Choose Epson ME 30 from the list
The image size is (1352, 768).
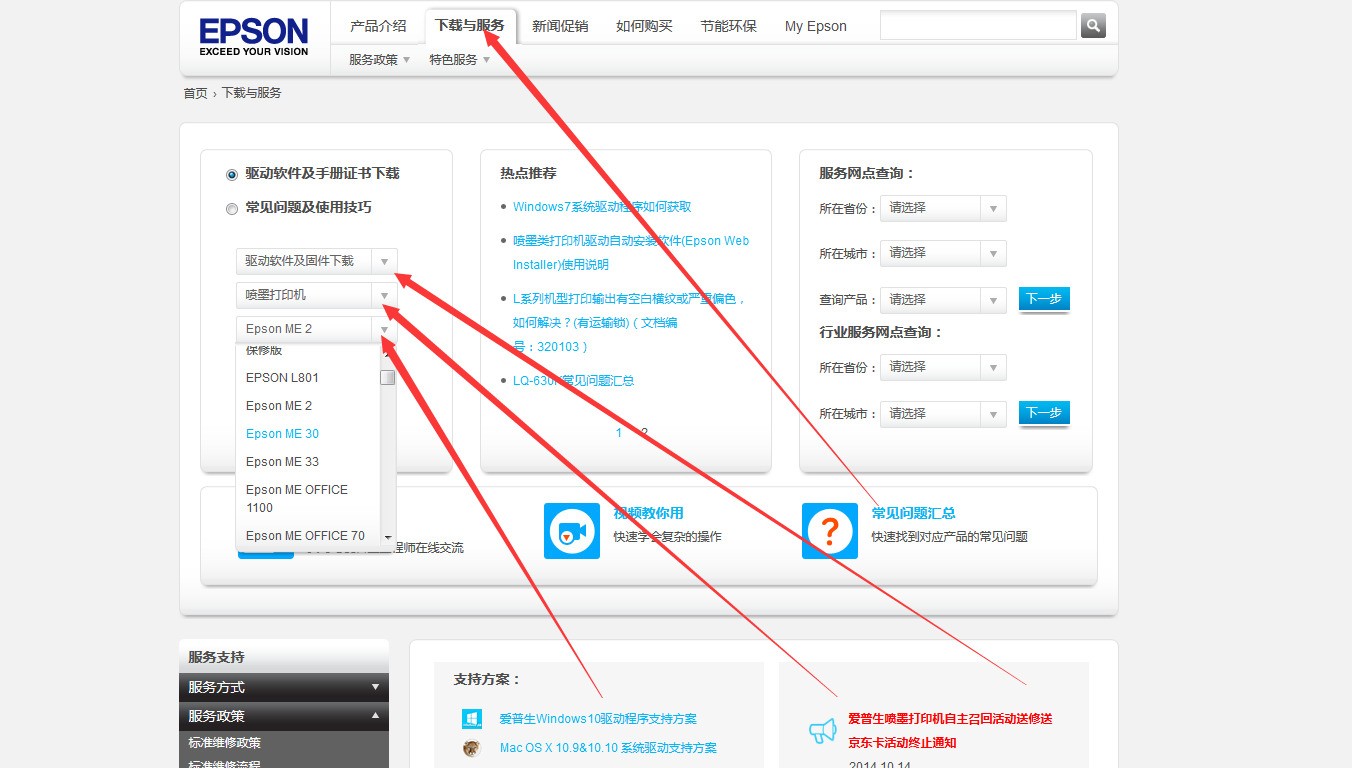[282, 434]
